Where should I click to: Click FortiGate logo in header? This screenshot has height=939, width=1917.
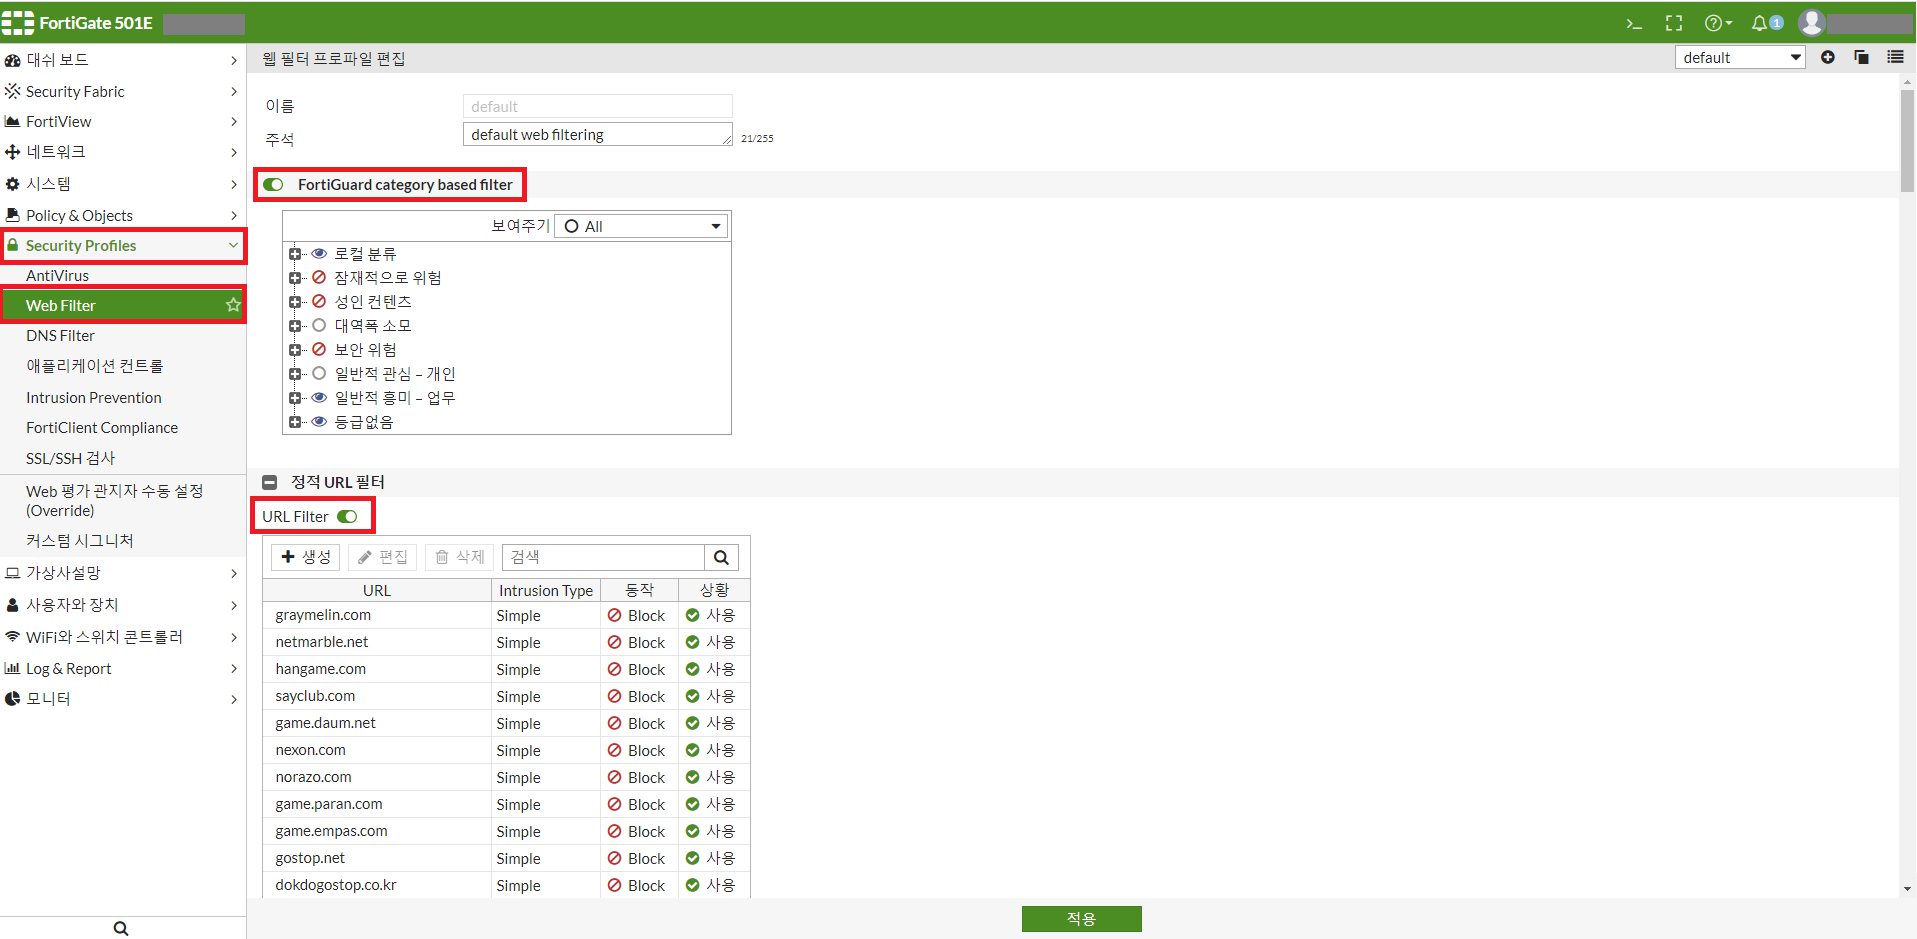click(x=18, y=22)
